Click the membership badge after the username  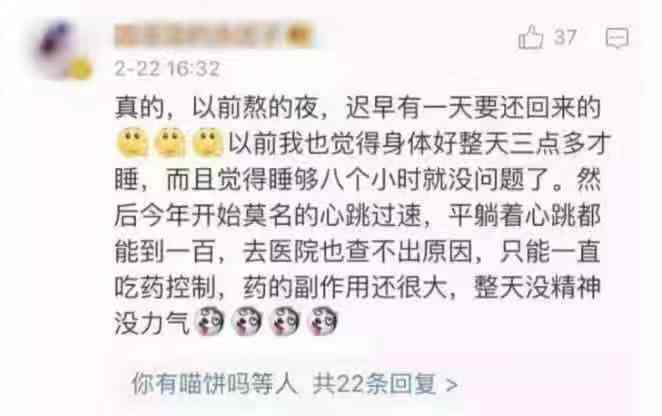pos(300,36)
